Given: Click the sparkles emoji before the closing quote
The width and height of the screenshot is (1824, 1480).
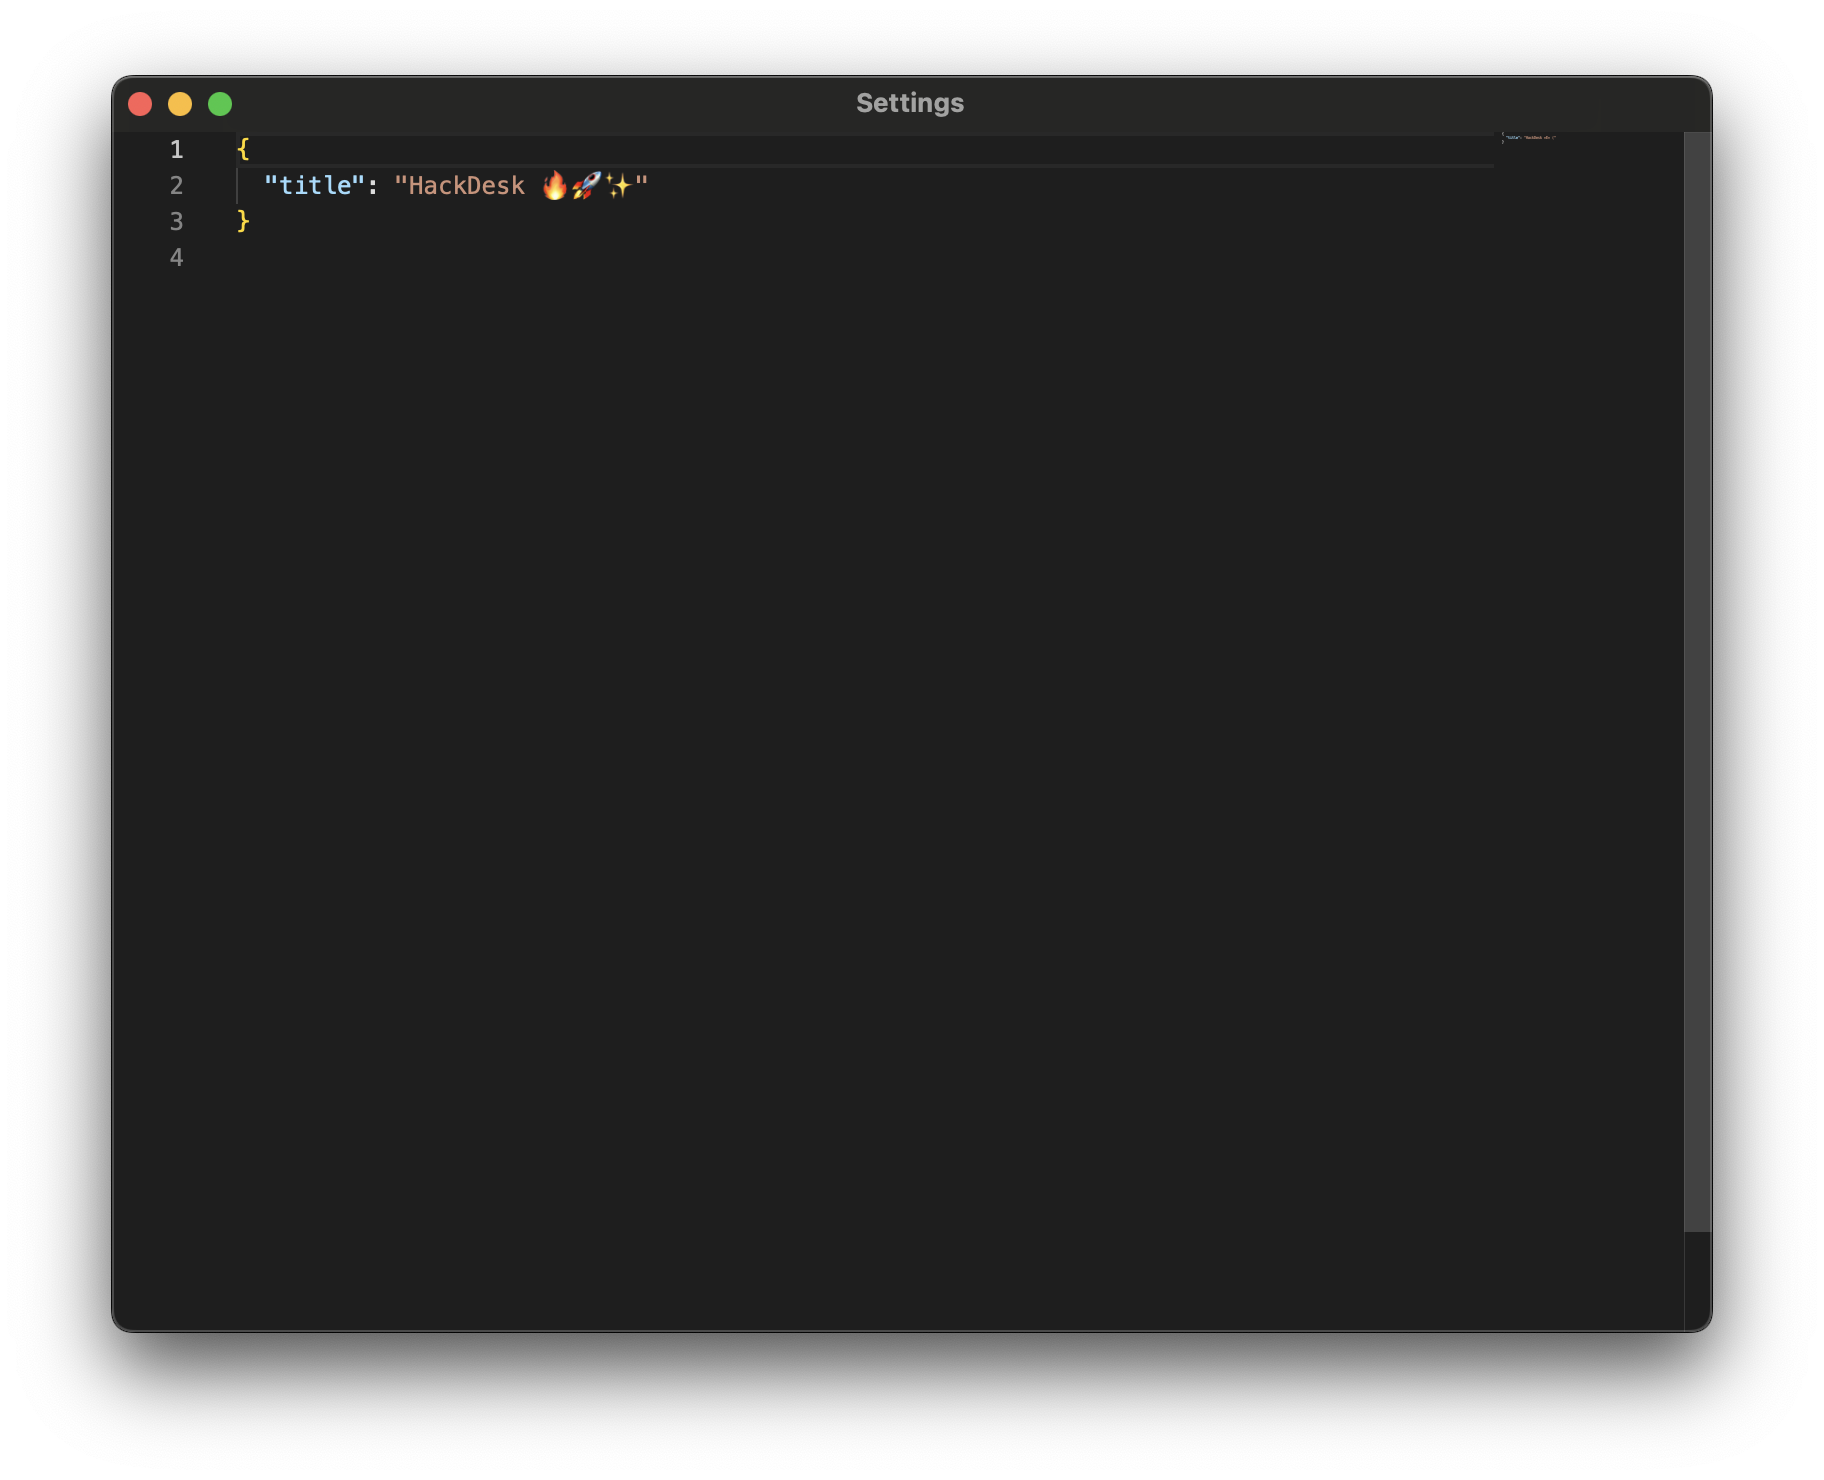Looking at the screenshot, I should click(619, 186).
